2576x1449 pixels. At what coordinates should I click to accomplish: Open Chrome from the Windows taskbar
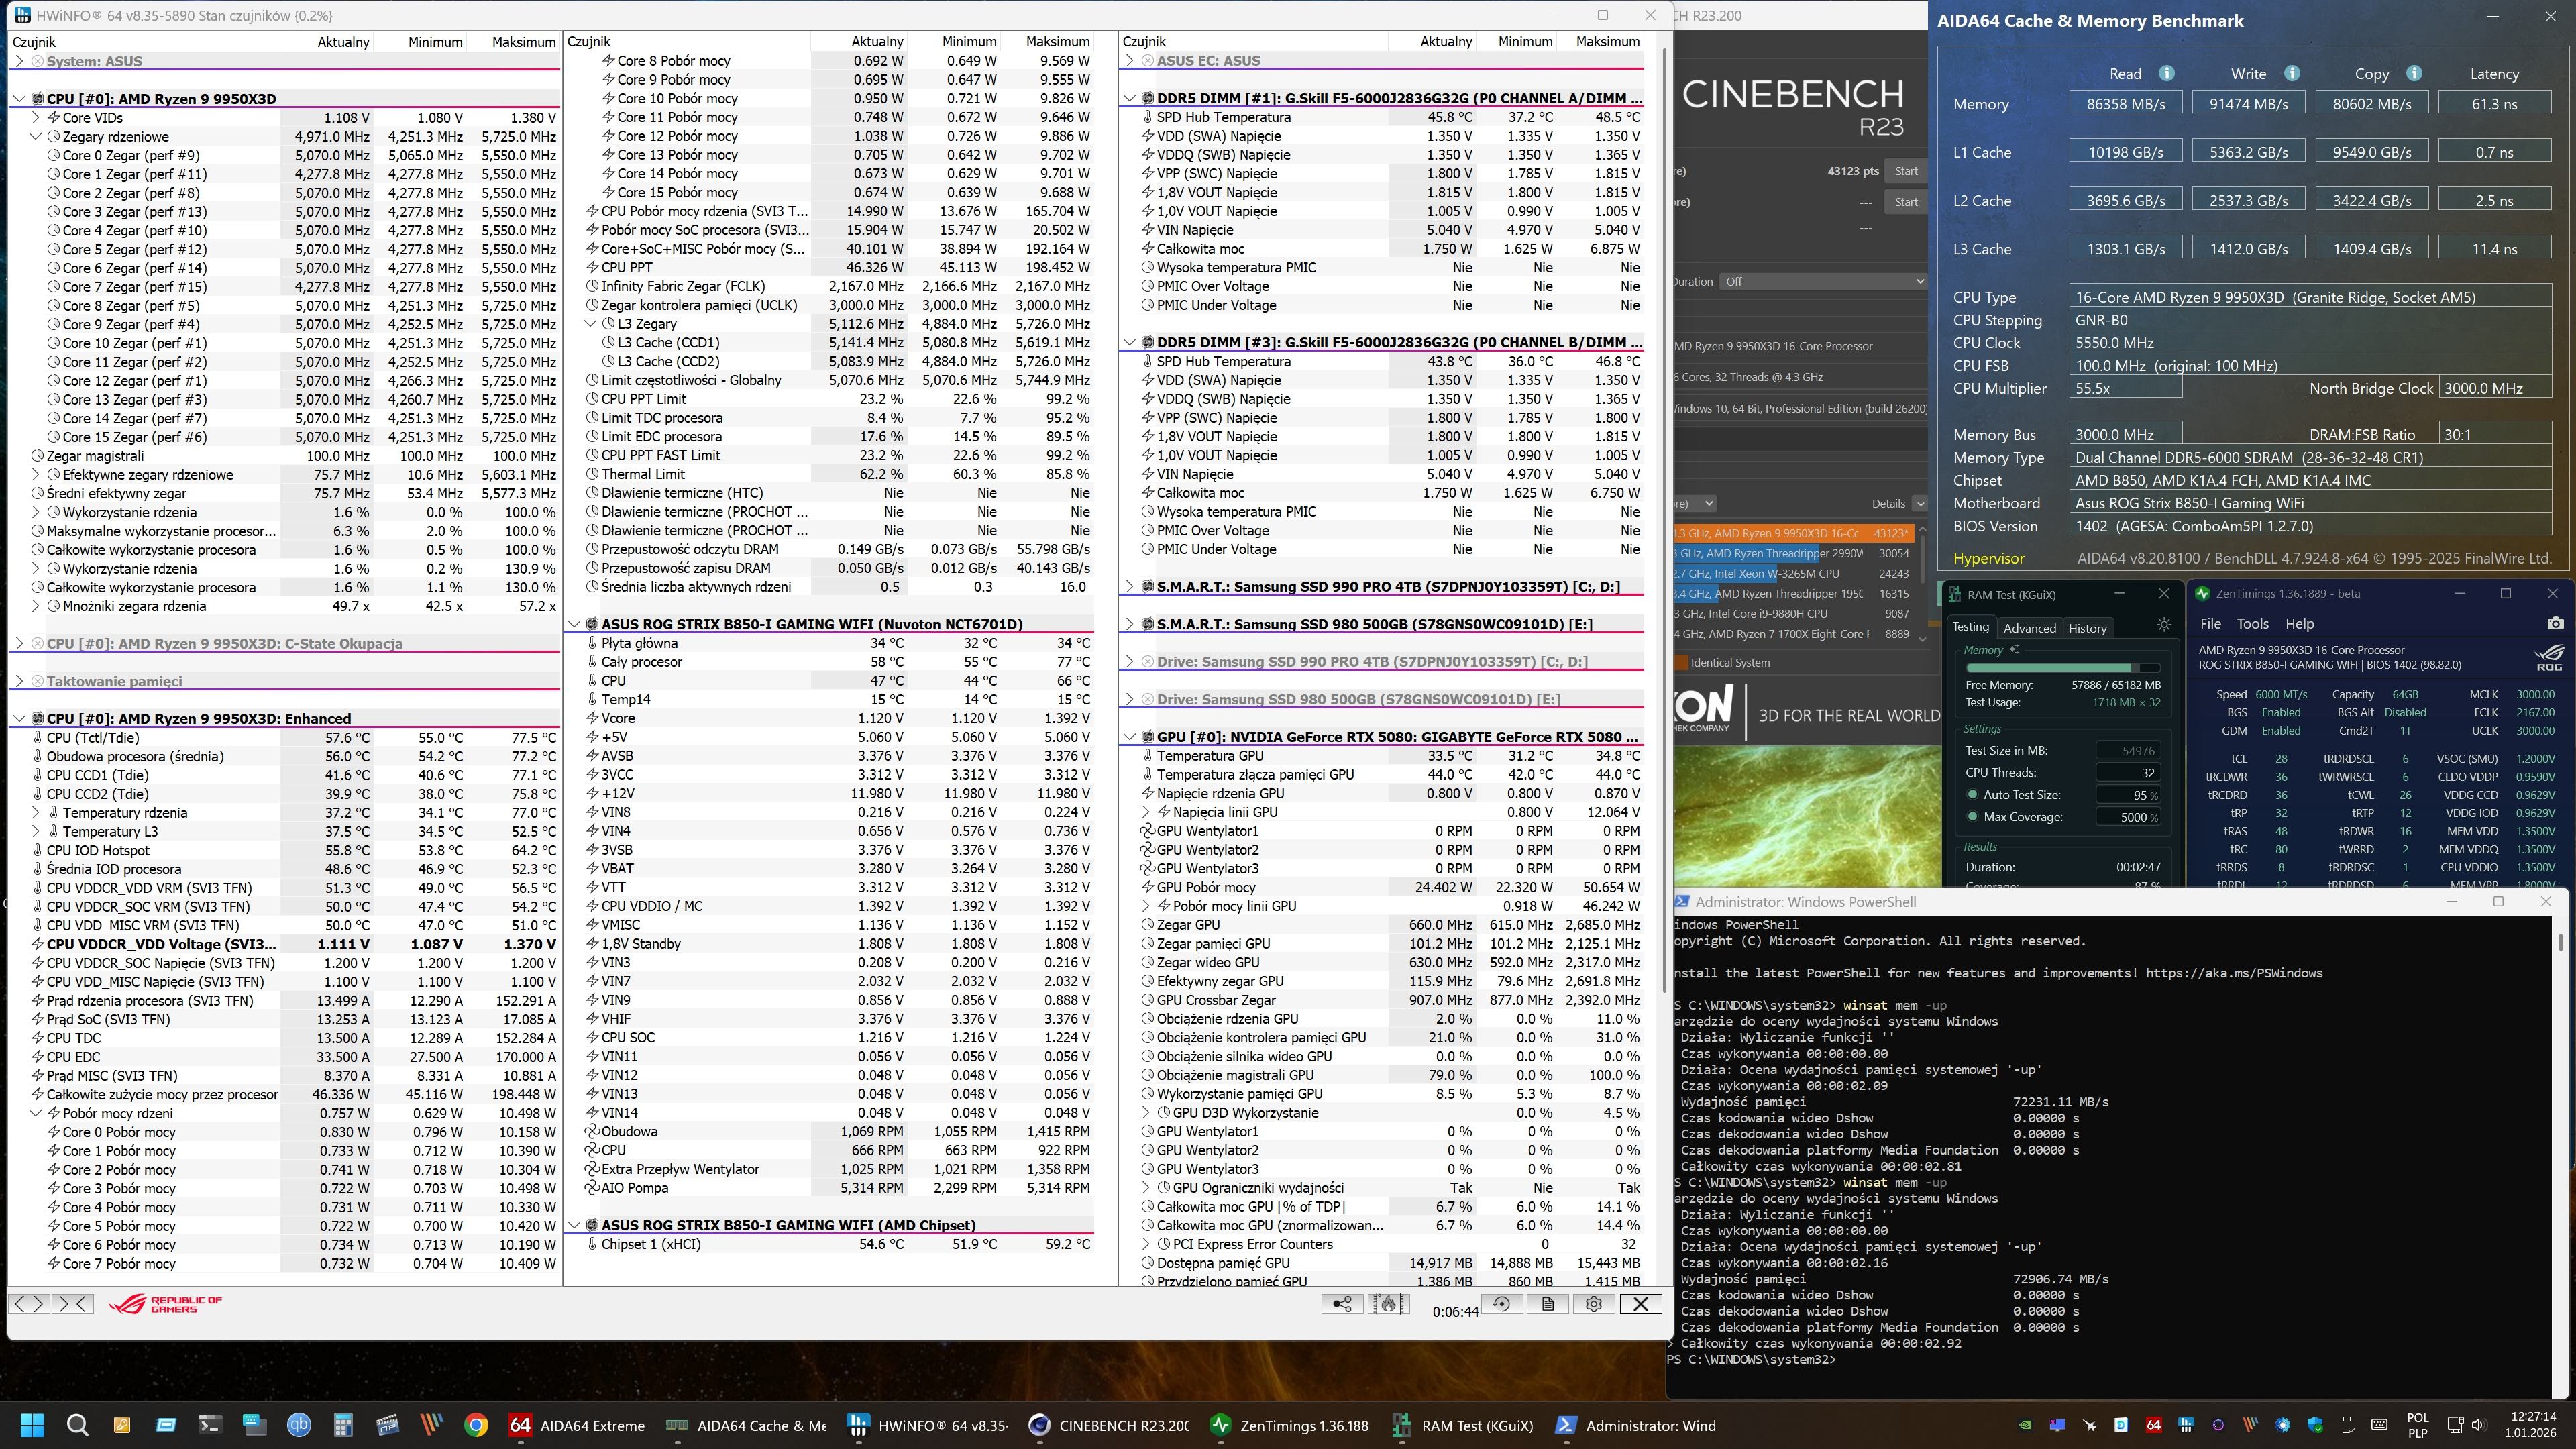(476, 1425)
